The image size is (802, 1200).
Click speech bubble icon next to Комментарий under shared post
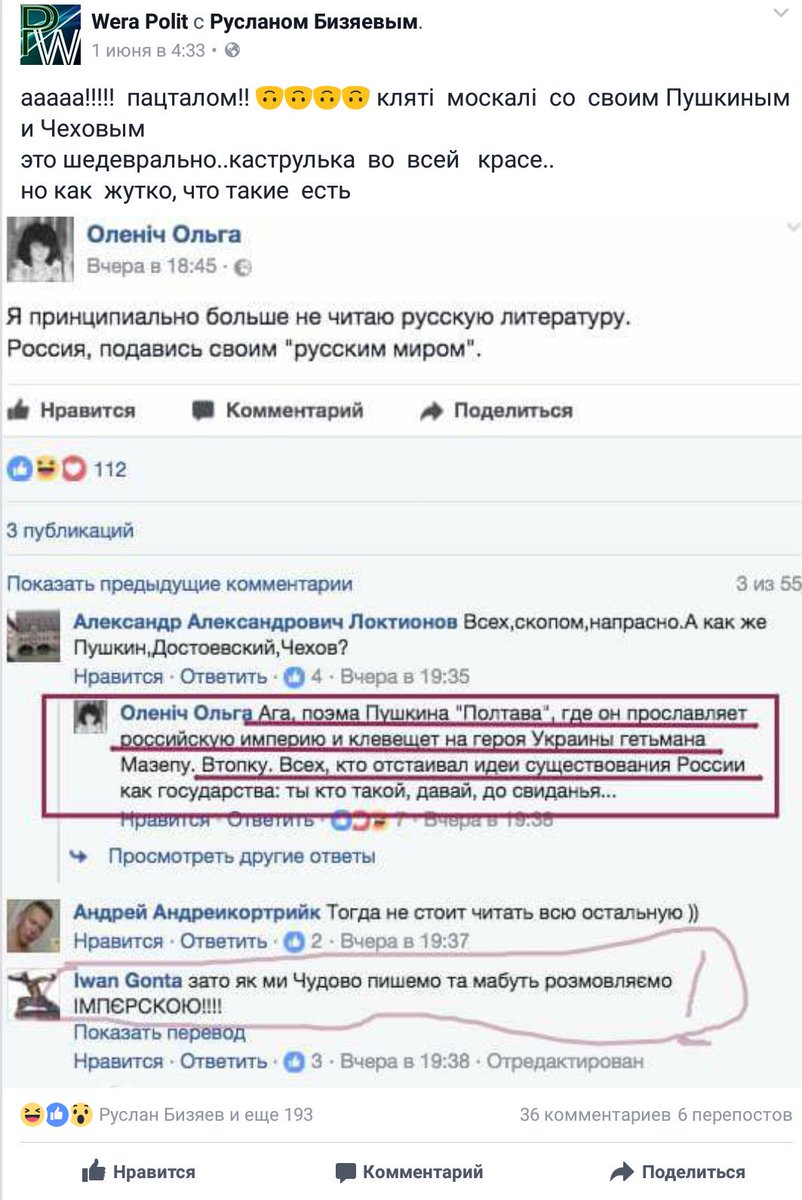(x=203, y=410)
